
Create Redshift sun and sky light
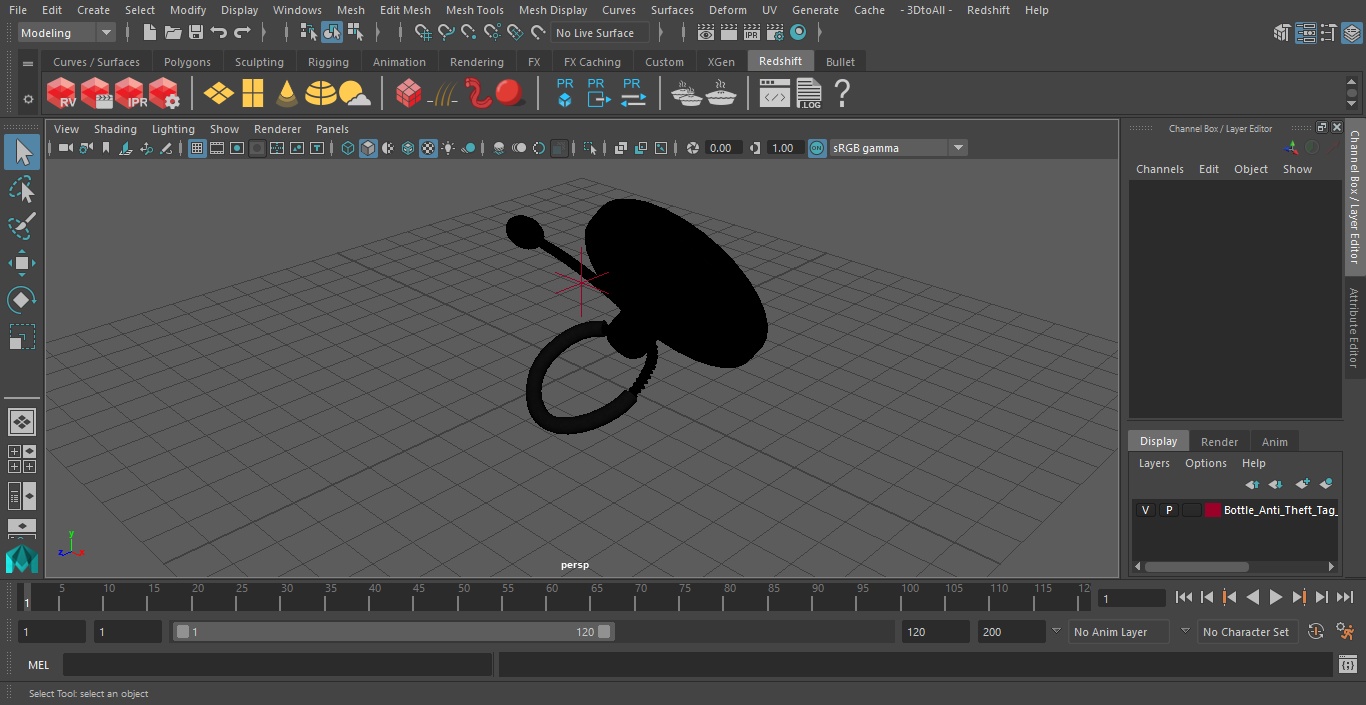(355, 94)
